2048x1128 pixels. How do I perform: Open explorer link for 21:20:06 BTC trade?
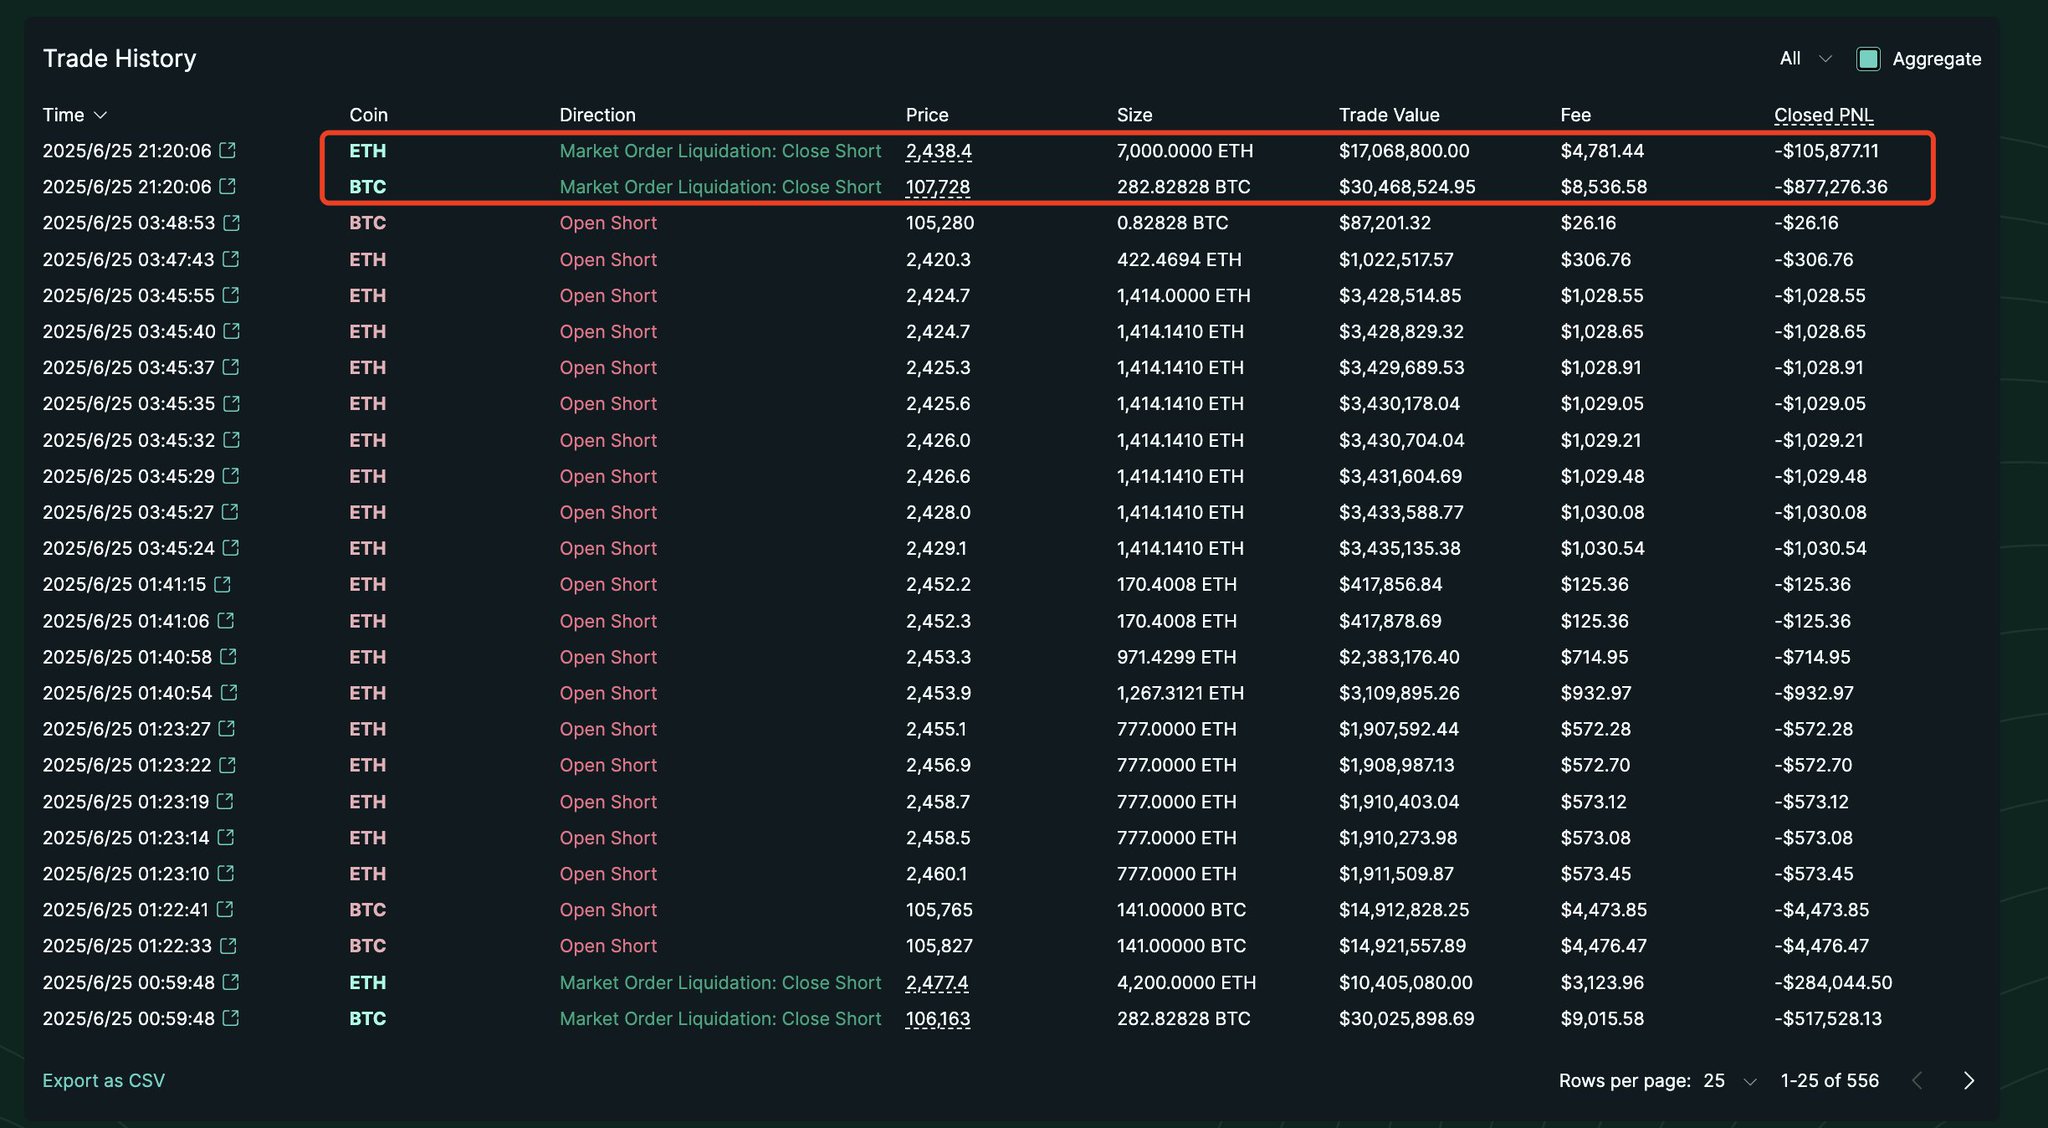[228, 186]
